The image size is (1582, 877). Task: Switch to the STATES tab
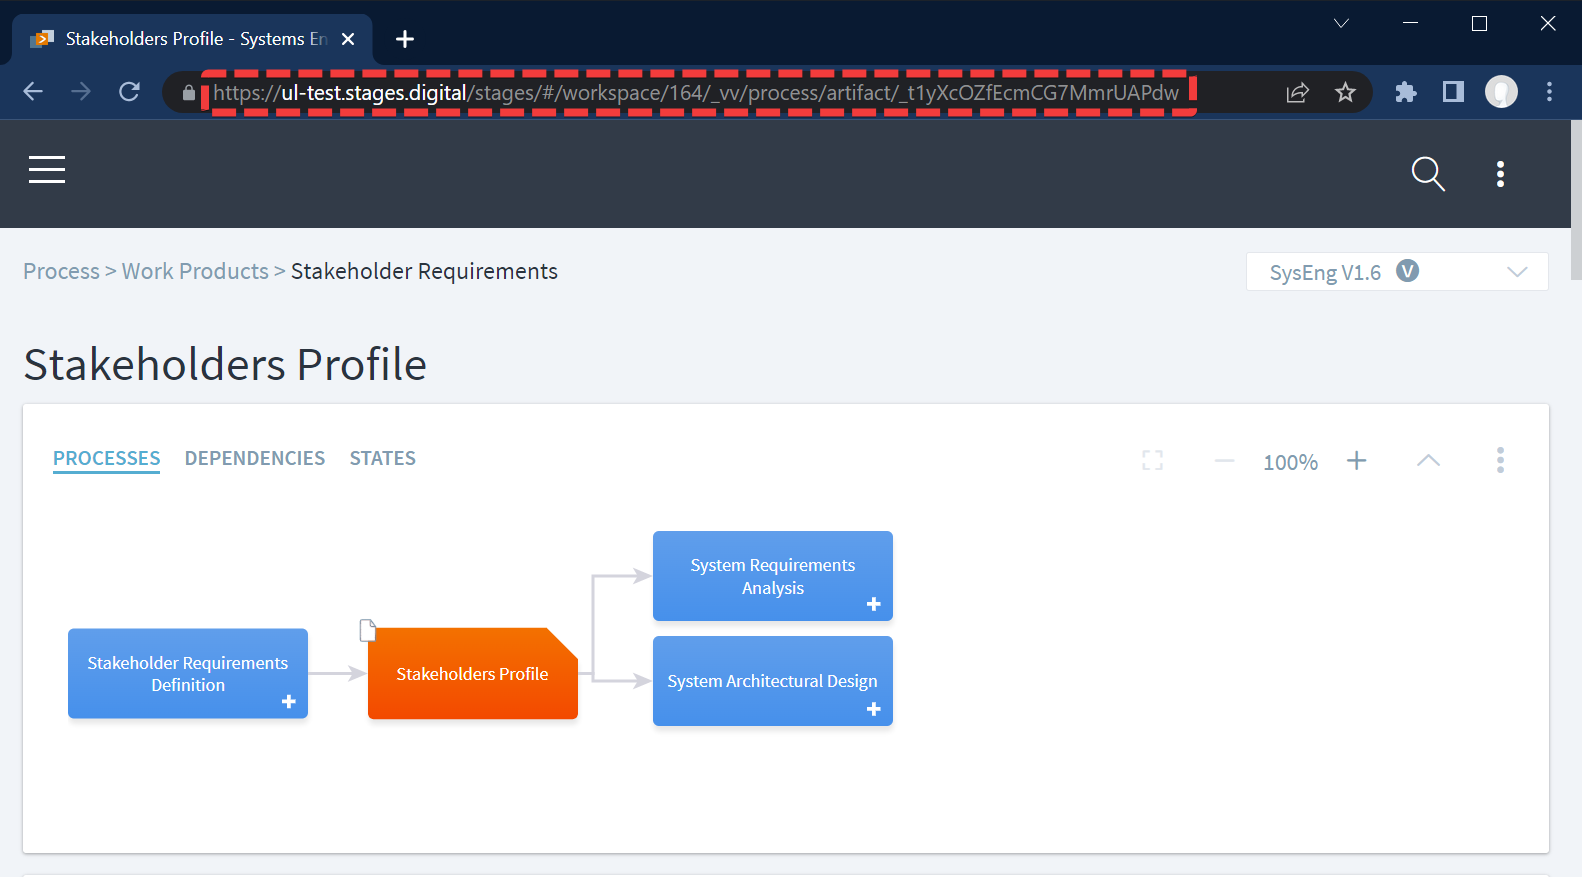tap(382, 458)
